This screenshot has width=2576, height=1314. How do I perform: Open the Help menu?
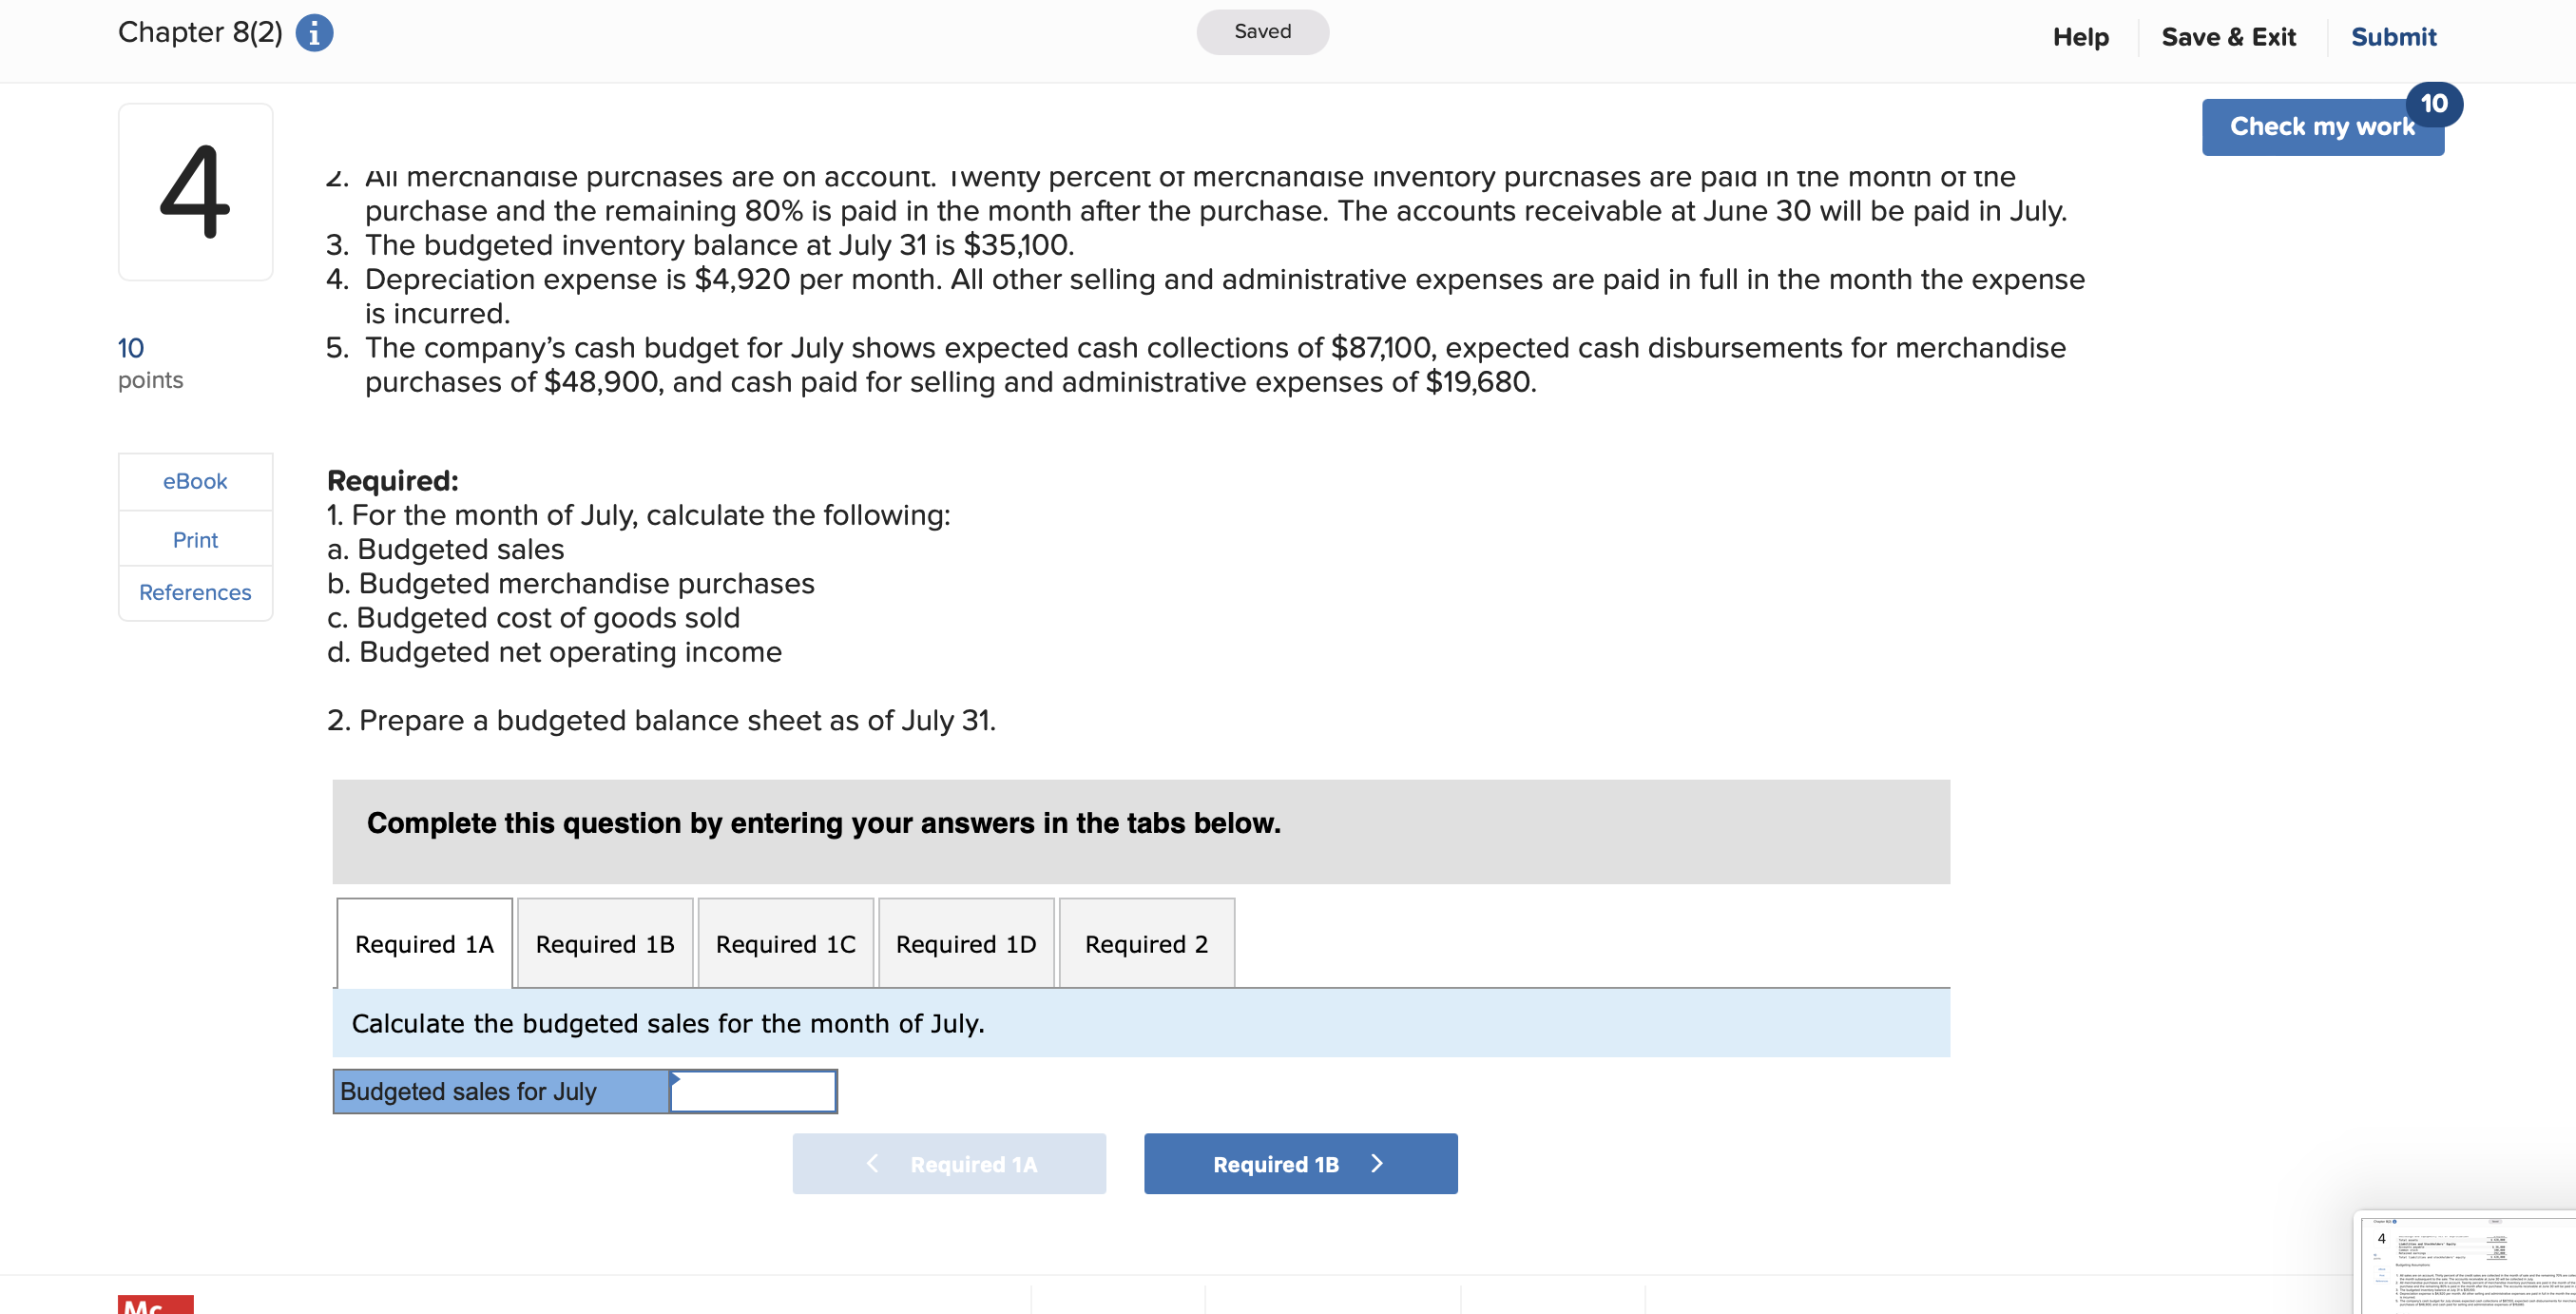[x=2081, y=36]
